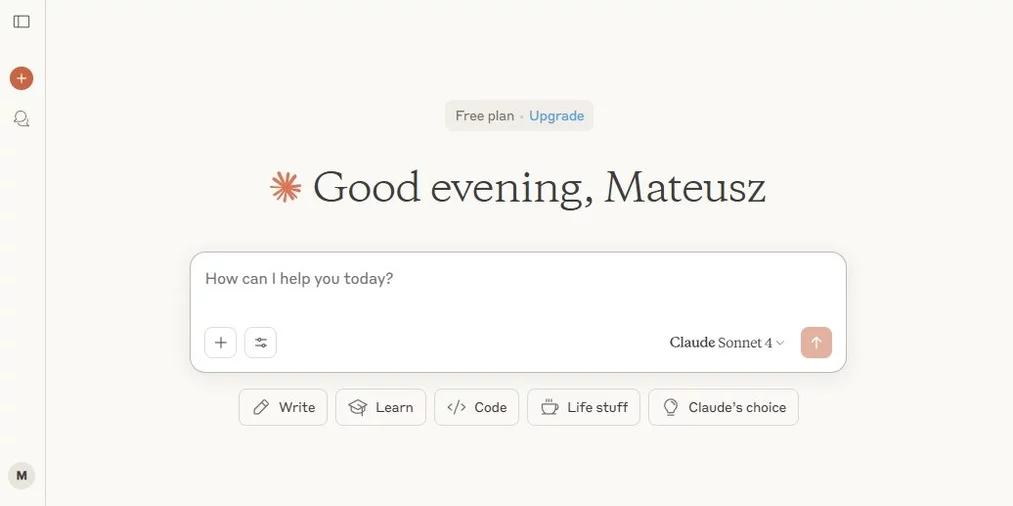Open the M user profile avatar
1013x506 pixels.
click(21, 476)
